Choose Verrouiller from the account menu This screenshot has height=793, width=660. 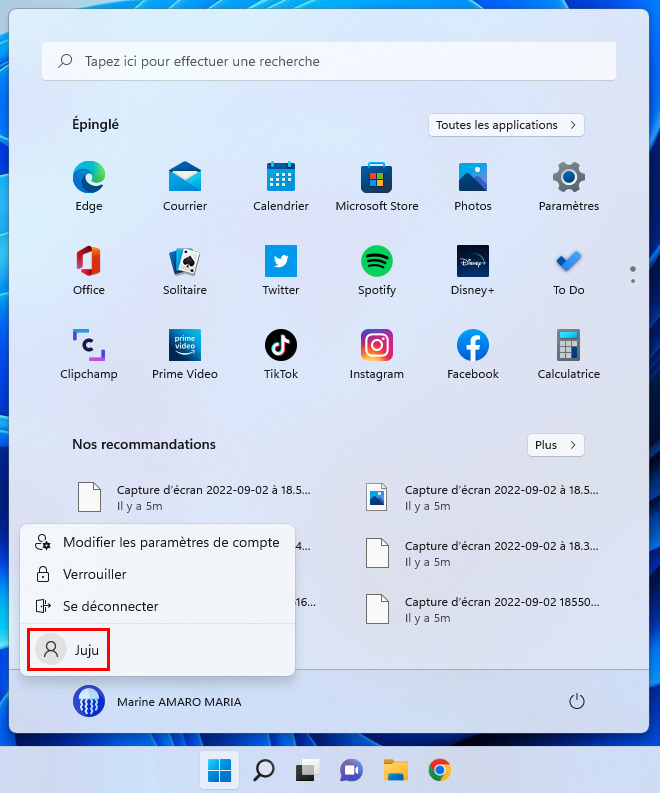[x=157, y=575]
